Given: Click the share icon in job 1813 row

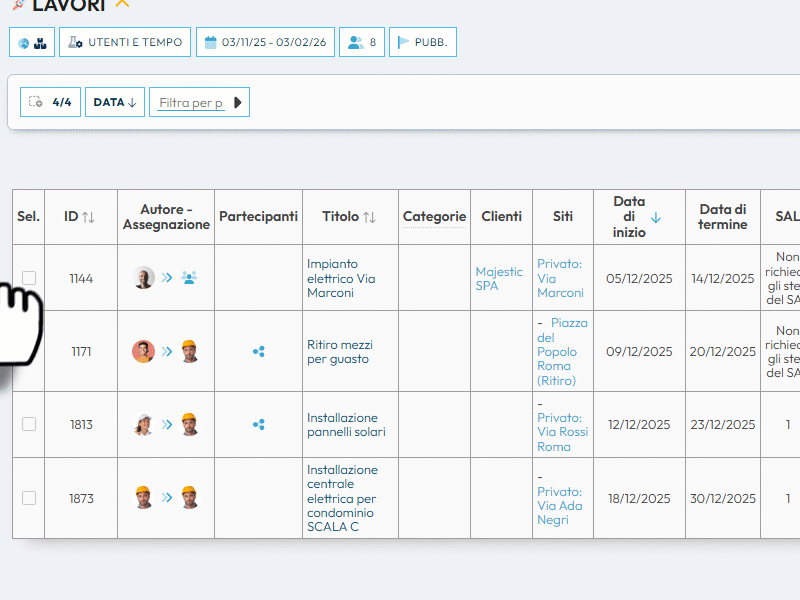Looking at the screenshot, I should coord(259,424).
